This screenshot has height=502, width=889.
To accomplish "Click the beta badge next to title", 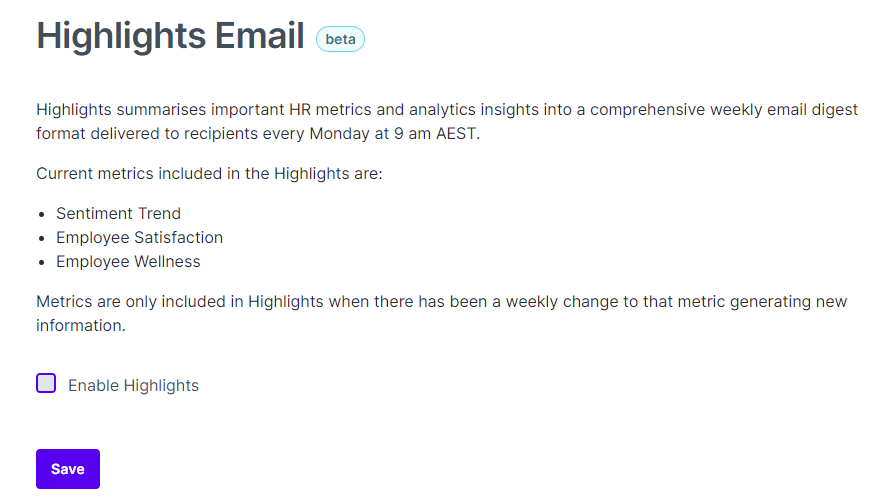I will [340, 39].
